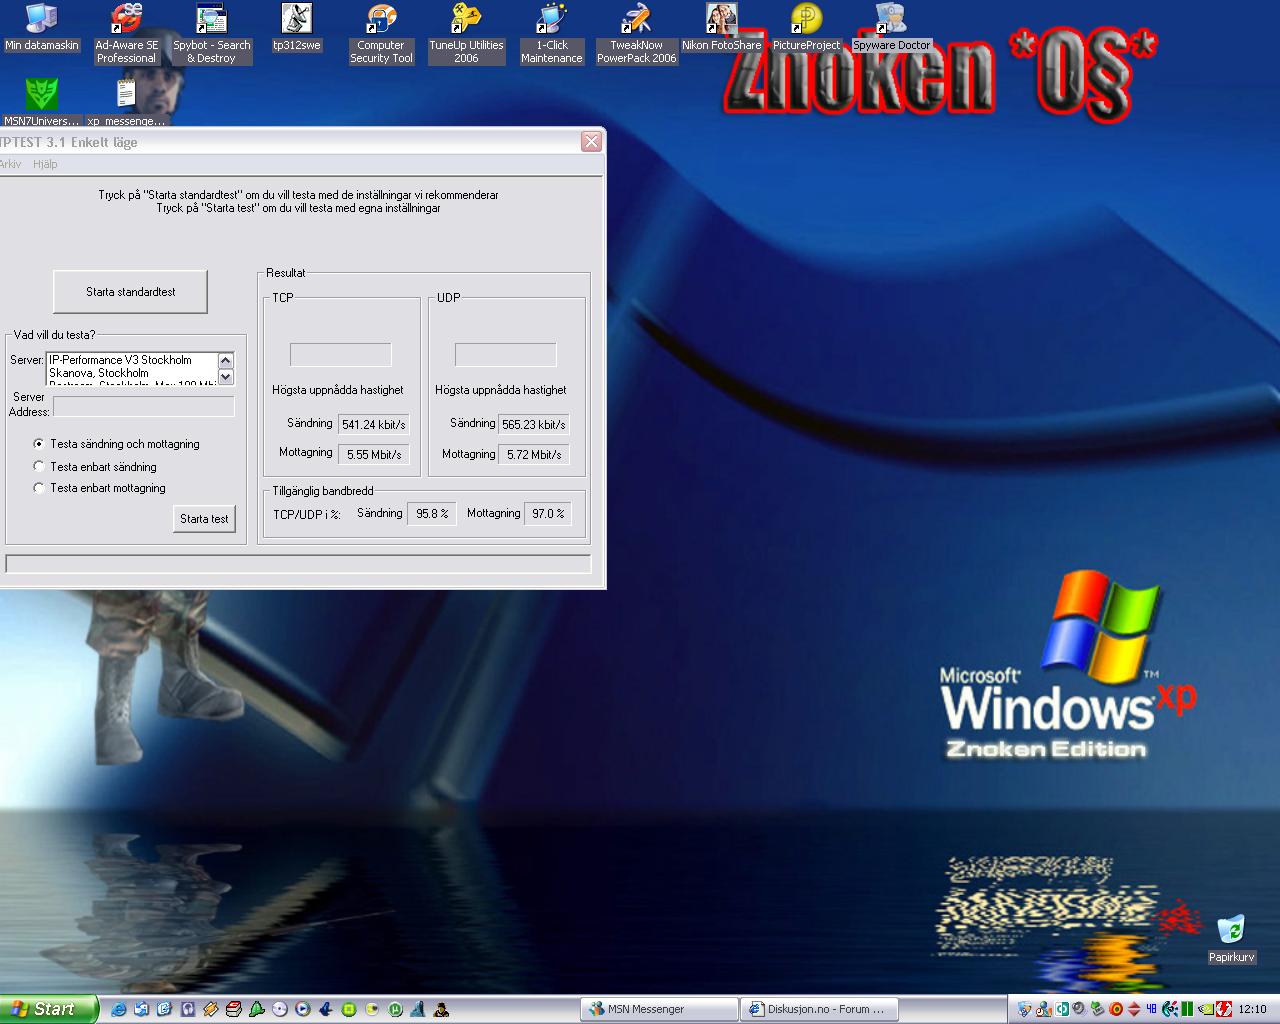Click the Server Address input field
The width and height of the screenshot is (1280, 1024).
pyautogui.click(x=143, y=406)
